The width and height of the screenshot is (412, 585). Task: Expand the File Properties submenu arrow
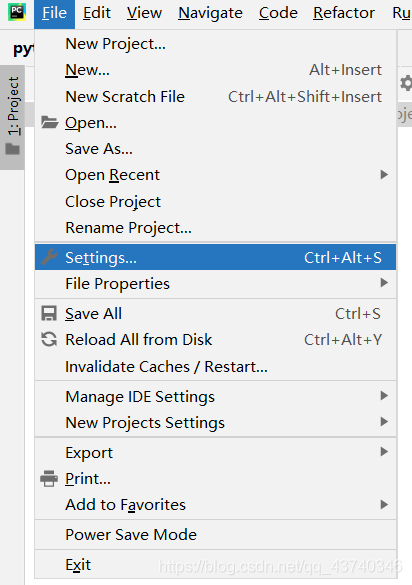click(384, 283)
